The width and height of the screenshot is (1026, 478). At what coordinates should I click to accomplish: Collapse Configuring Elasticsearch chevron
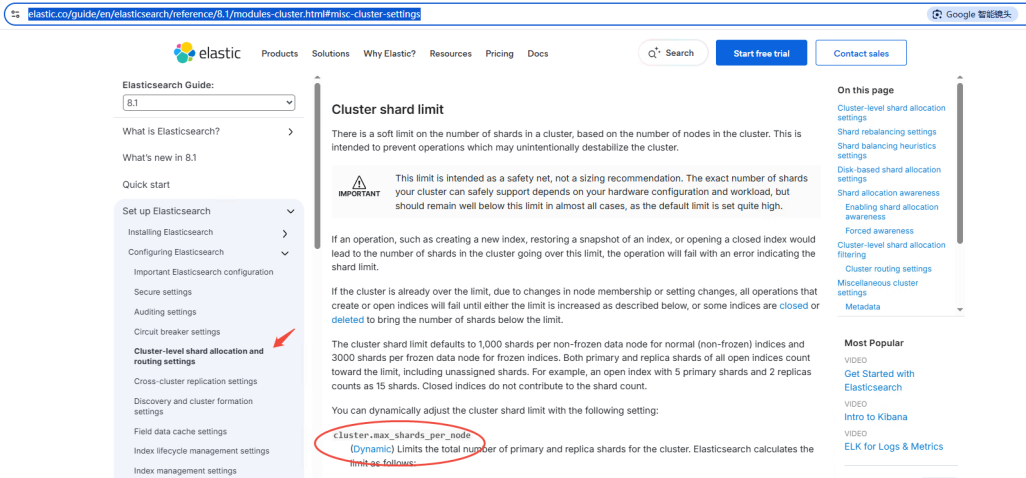[x=285, y=253]
